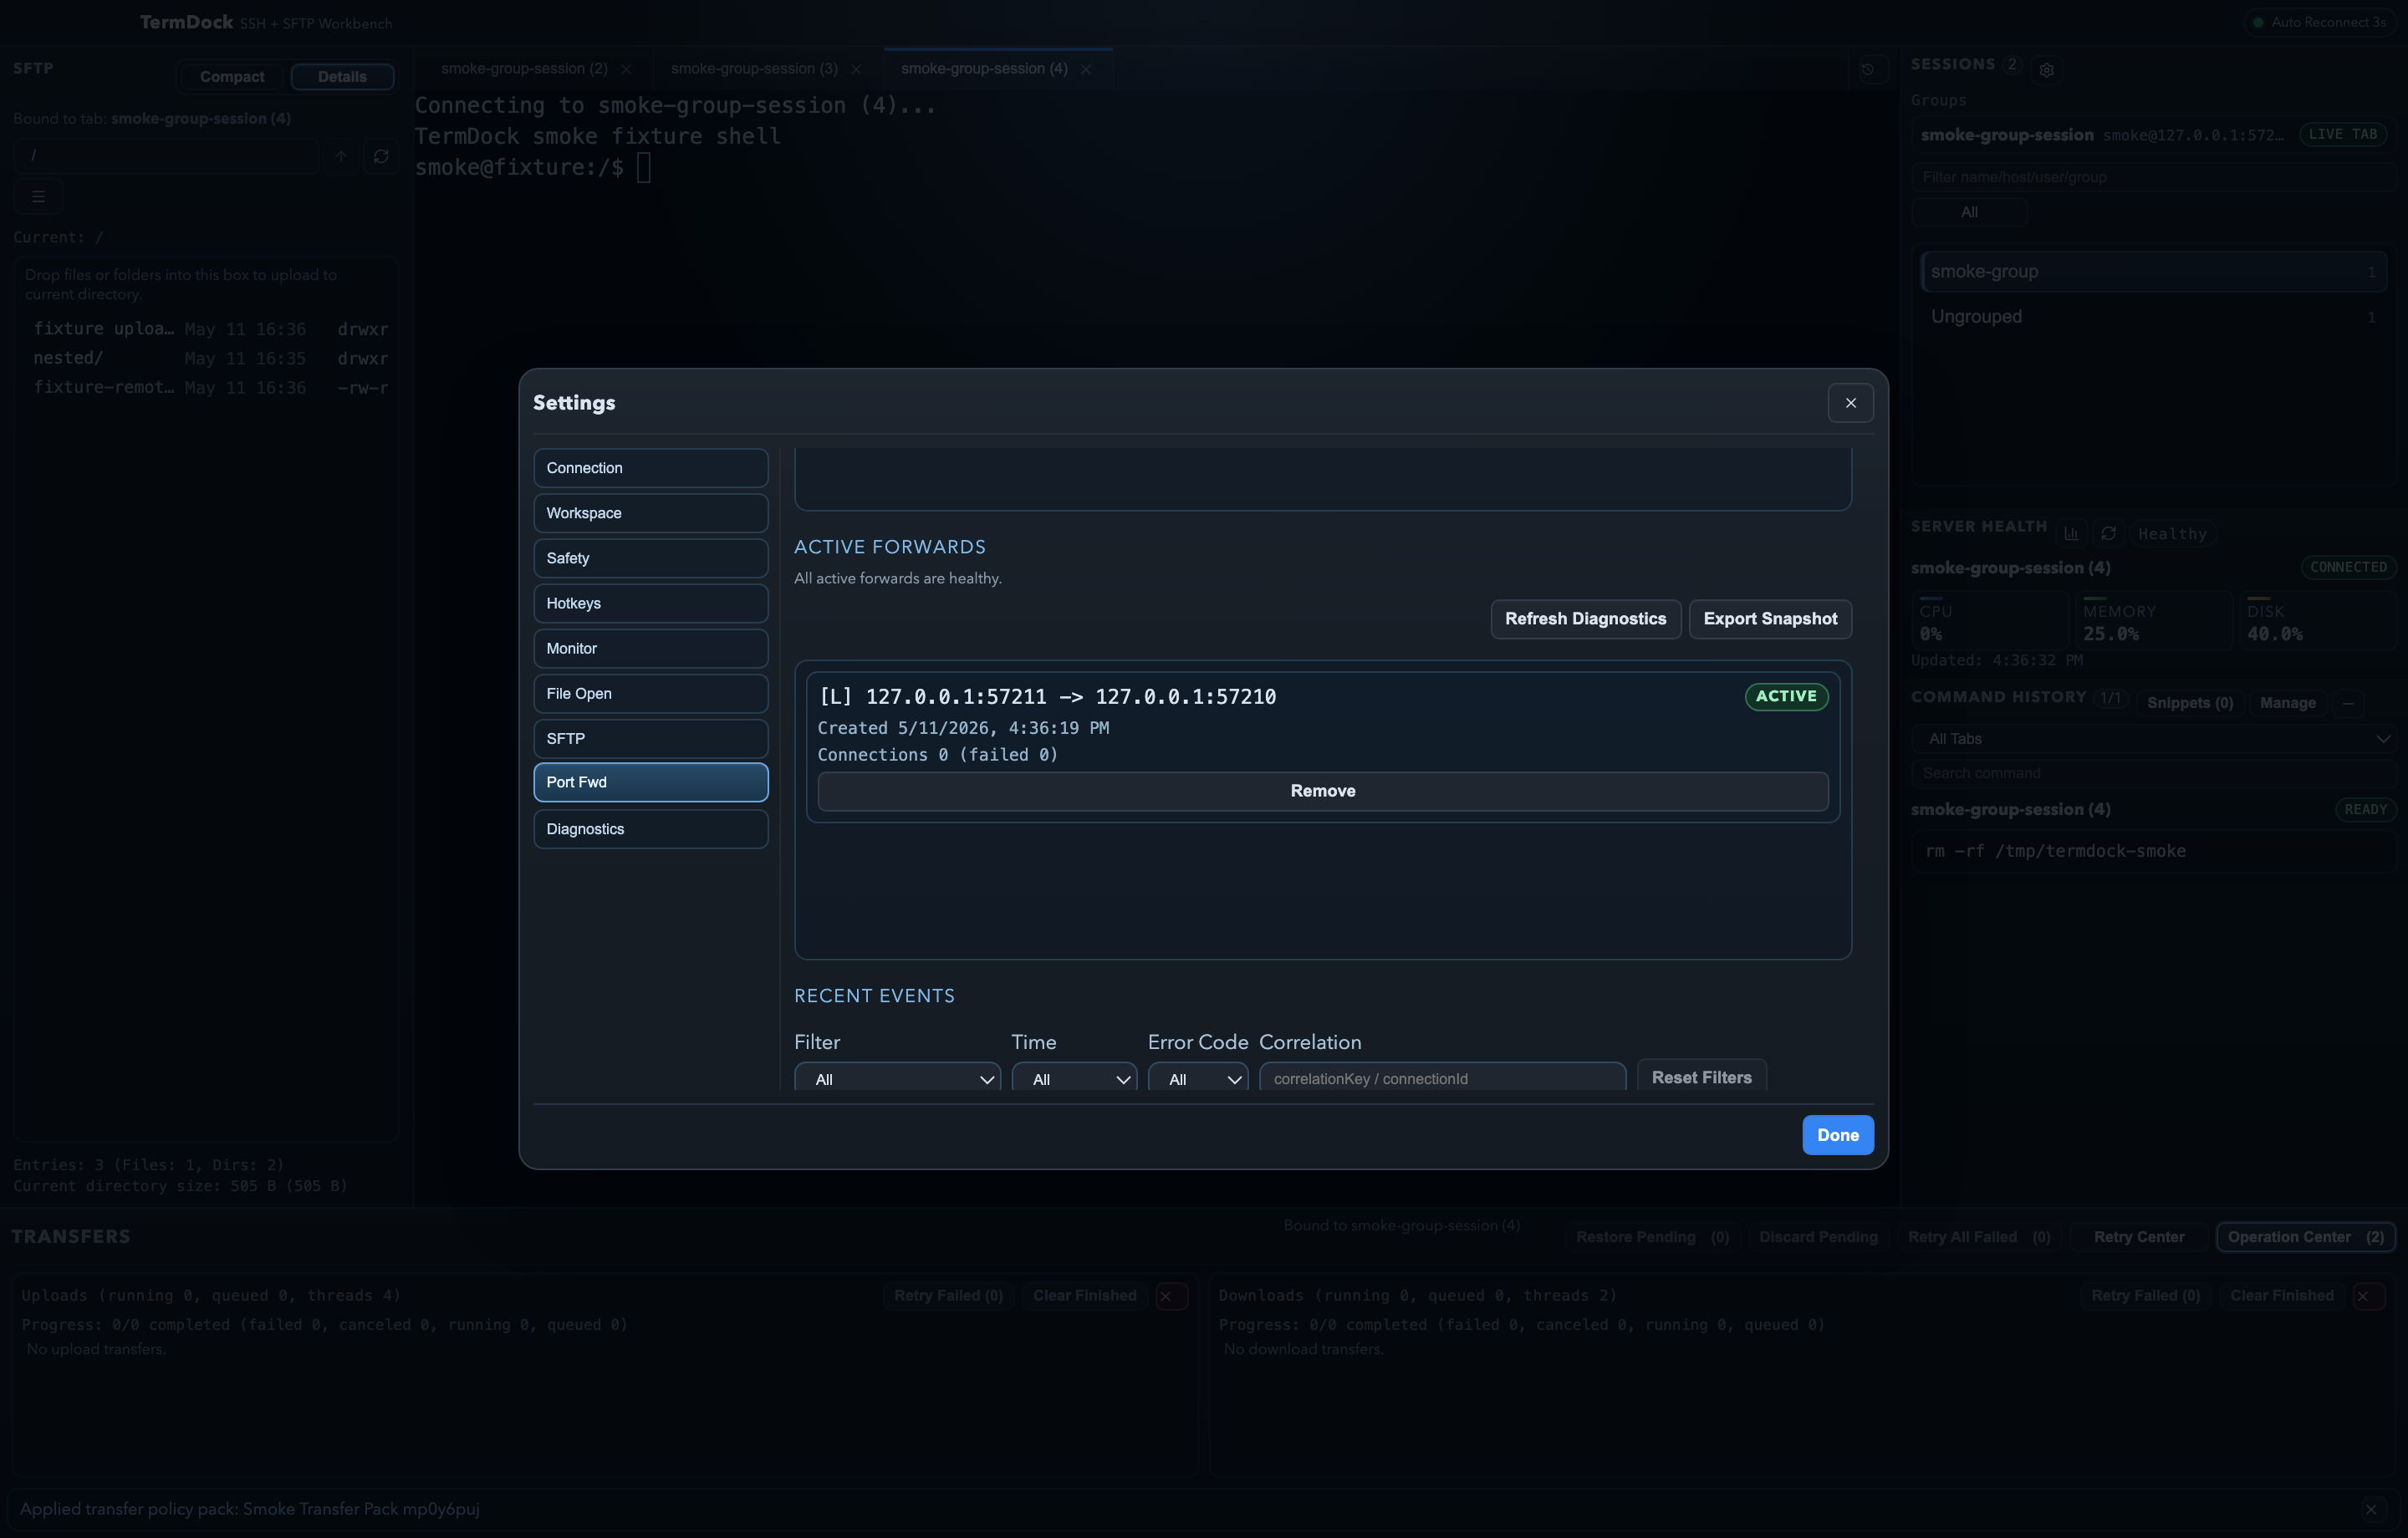This screenshot has width=2408, height=1538.
Task: Switch to the smoke-group-session (3) tab
Action: (754, 69)
